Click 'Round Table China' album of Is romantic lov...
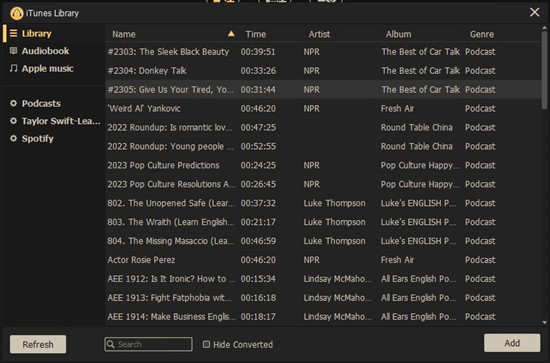 tap(417, 127)
